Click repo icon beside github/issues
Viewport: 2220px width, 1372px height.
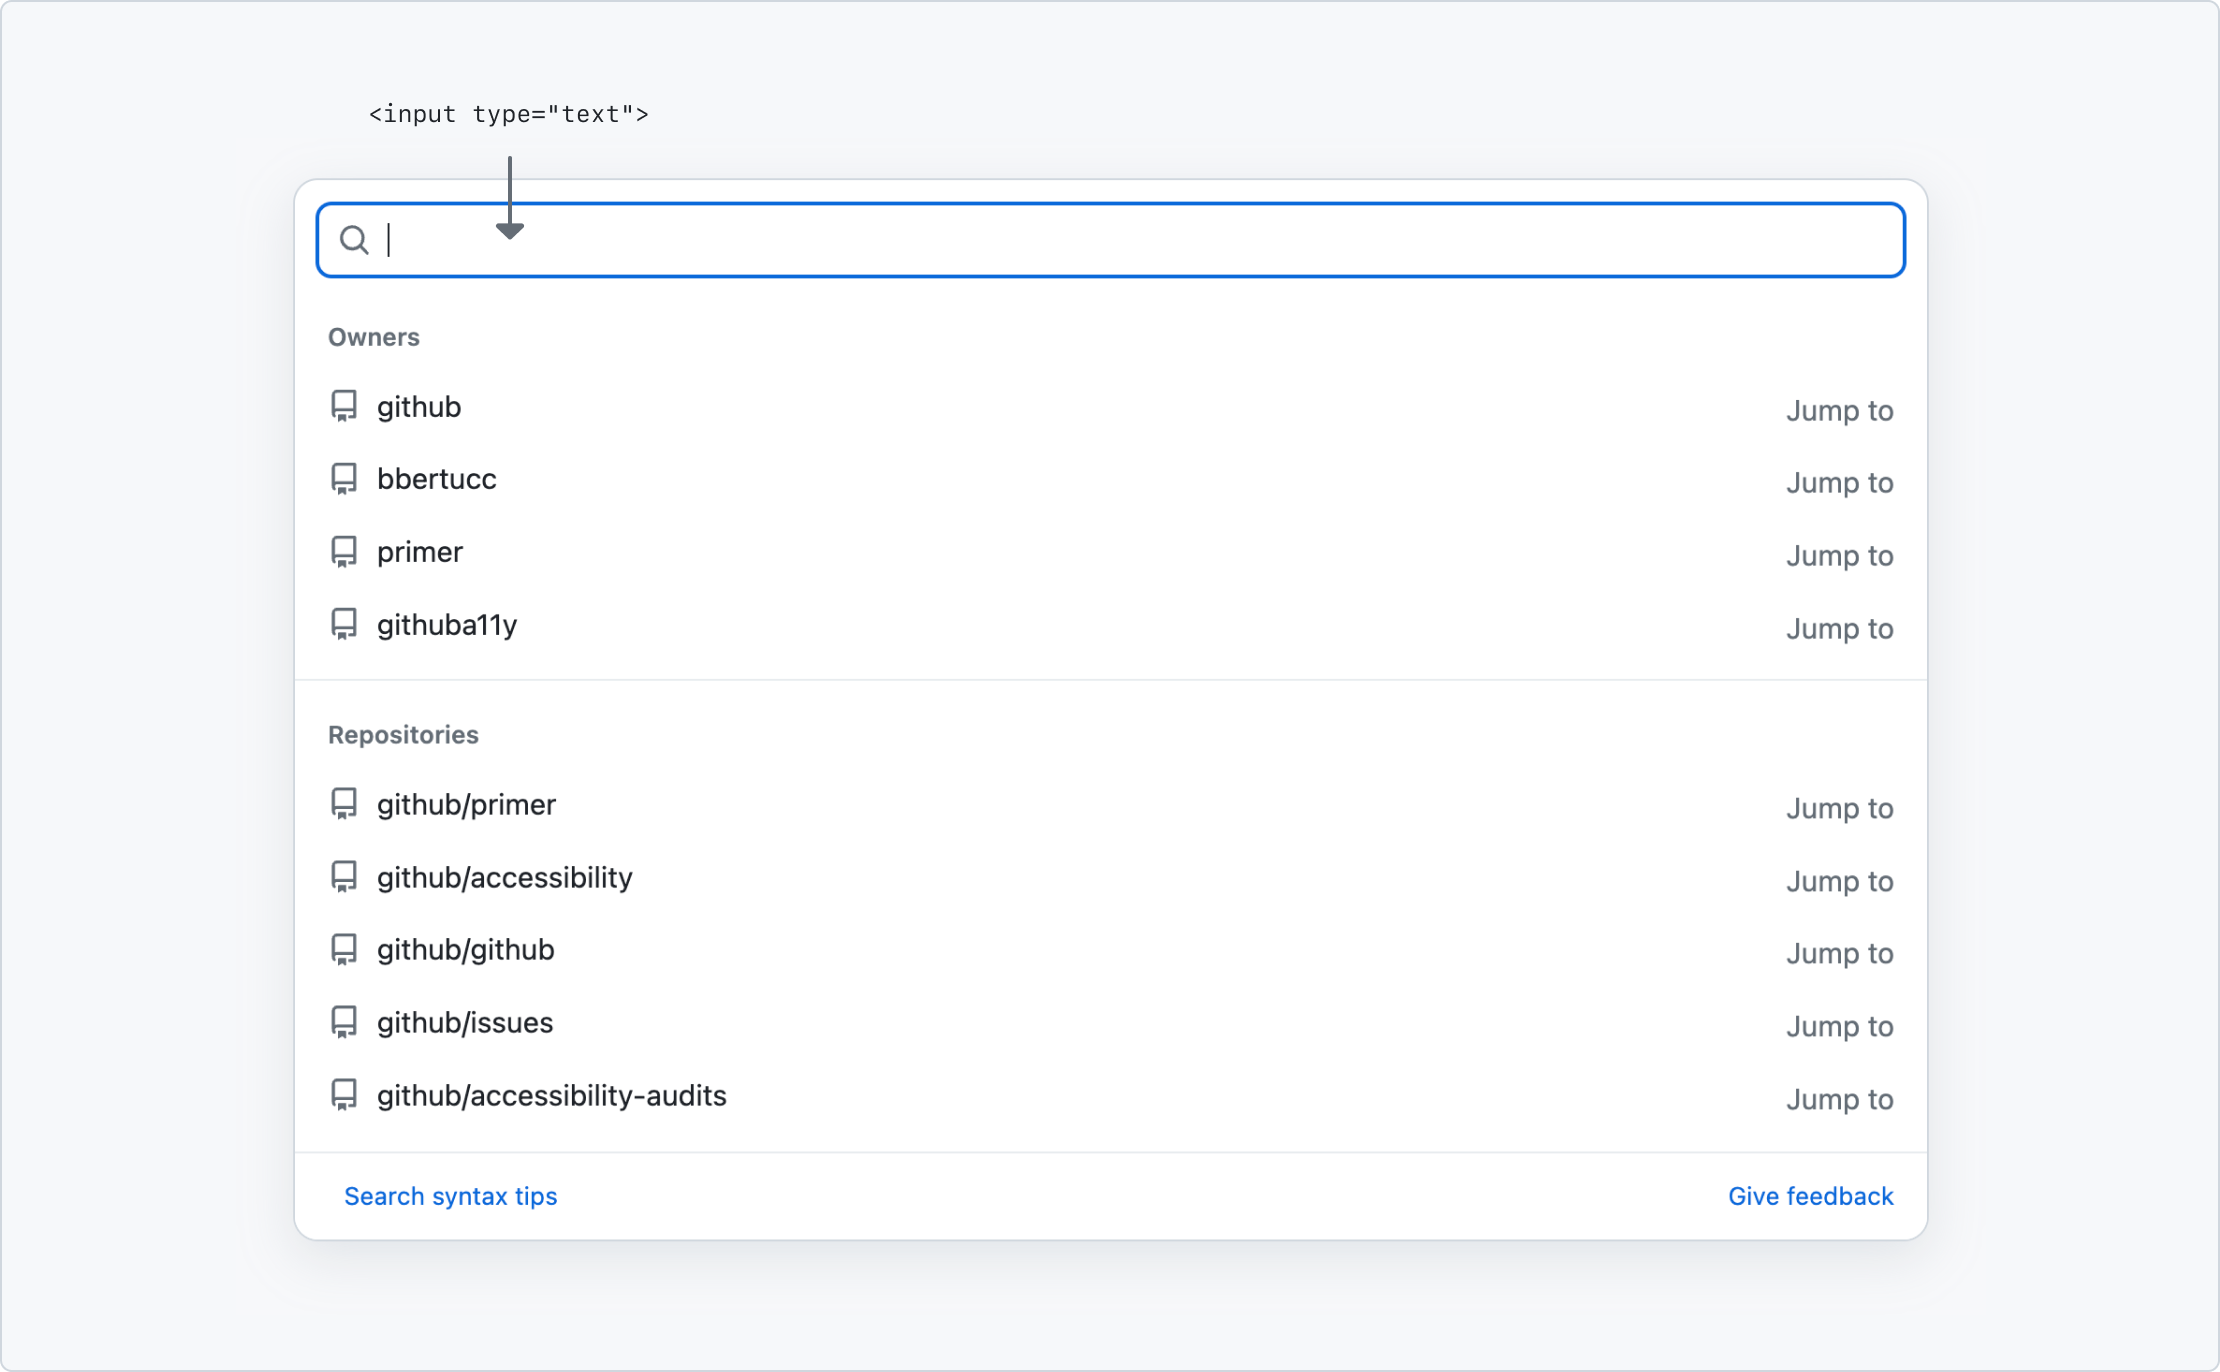point(344,1022)
